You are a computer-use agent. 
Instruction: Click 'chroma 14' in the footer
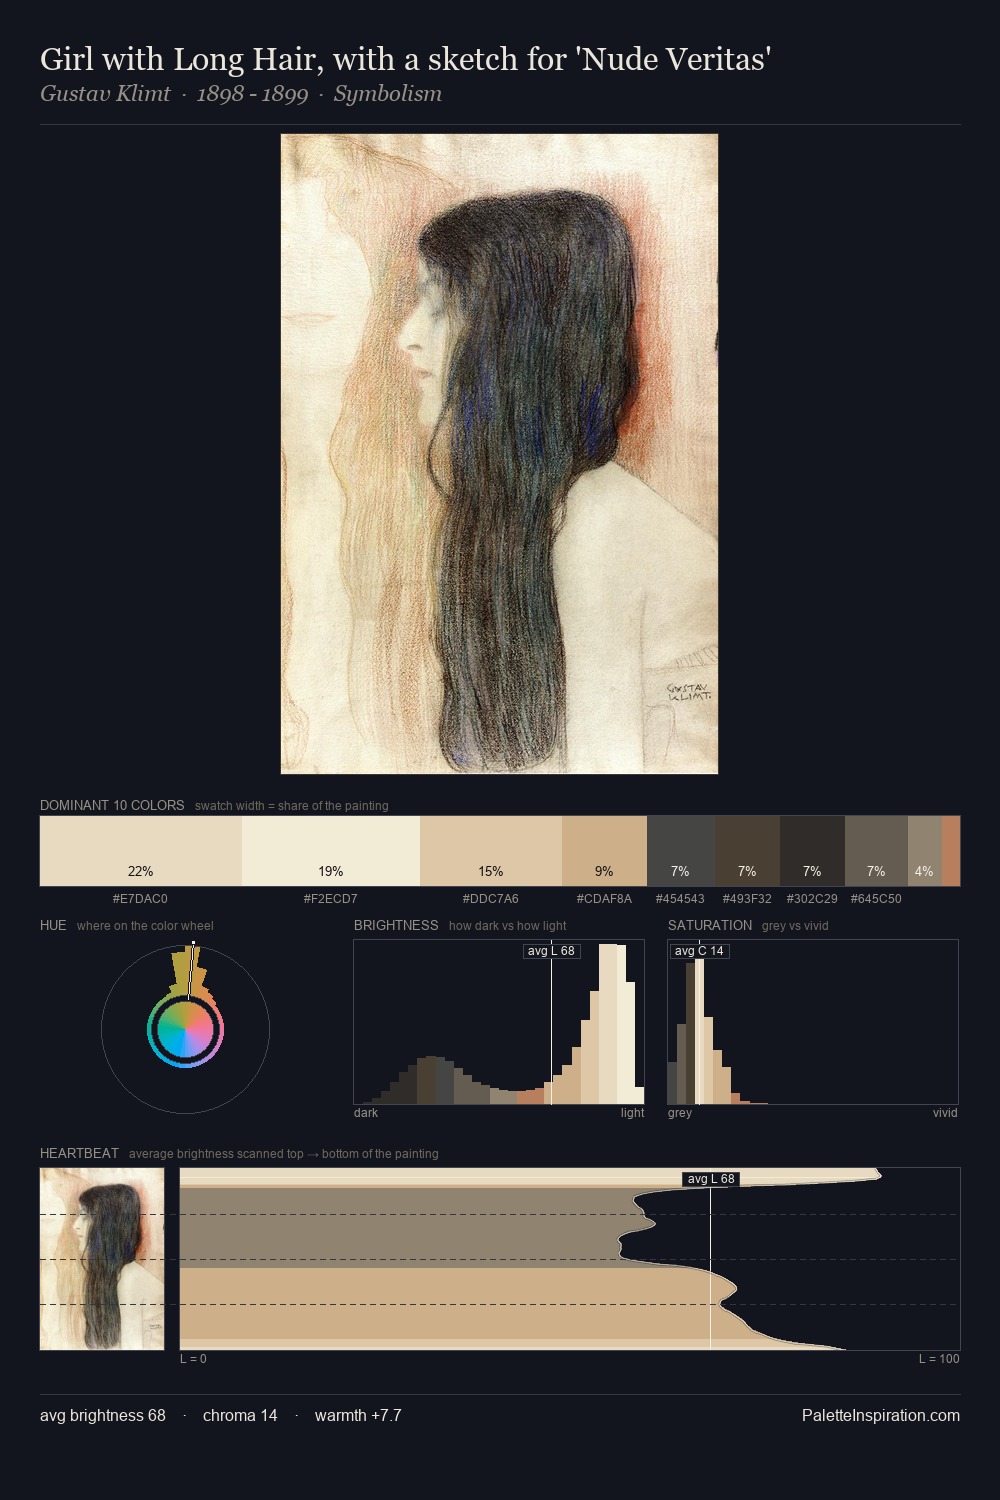[x=240, y=1415]
